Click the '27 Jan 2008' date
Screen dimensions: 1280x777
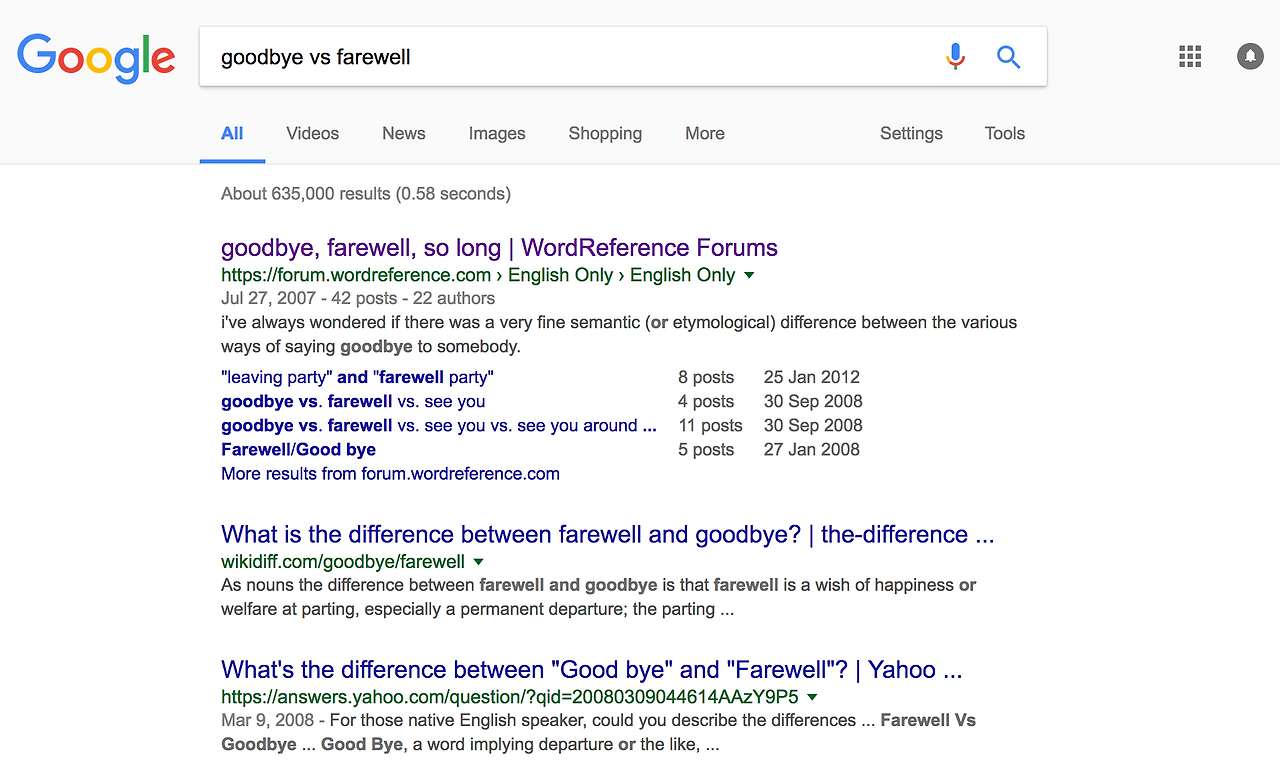812,449
